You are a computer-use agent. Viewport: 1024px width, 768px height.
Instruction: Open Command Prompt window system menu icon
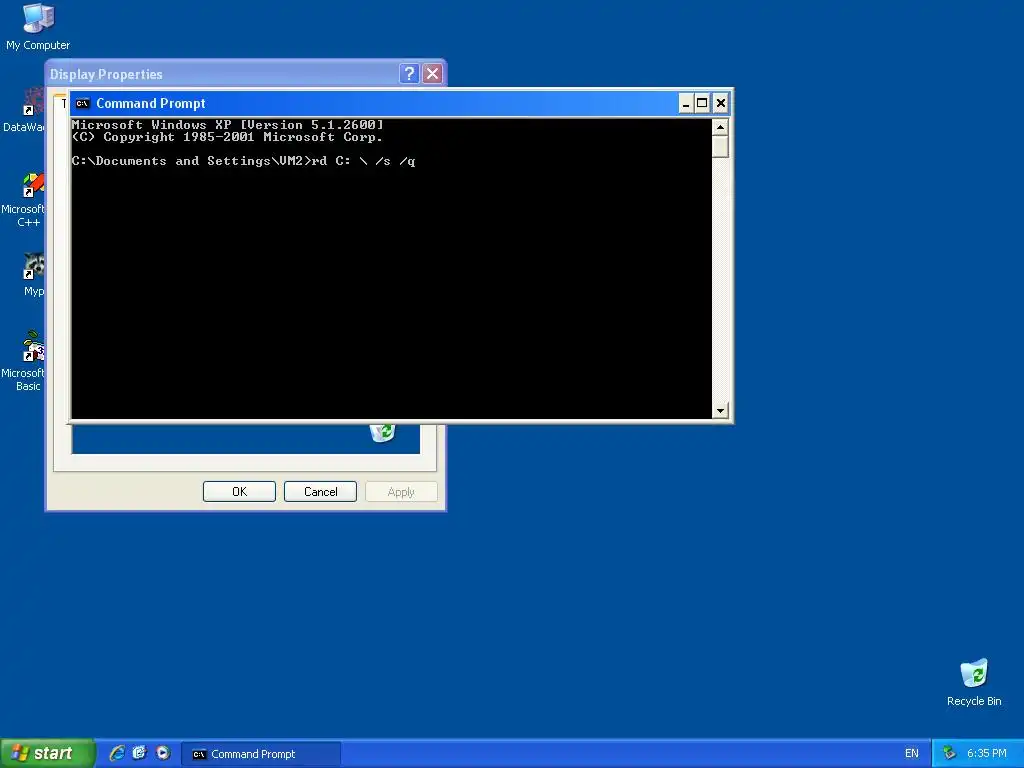pyautogui.click(x=82, y=103)
